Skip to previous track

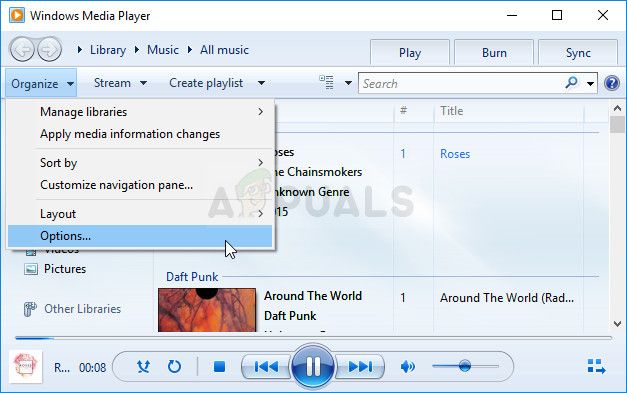[266, 366]
